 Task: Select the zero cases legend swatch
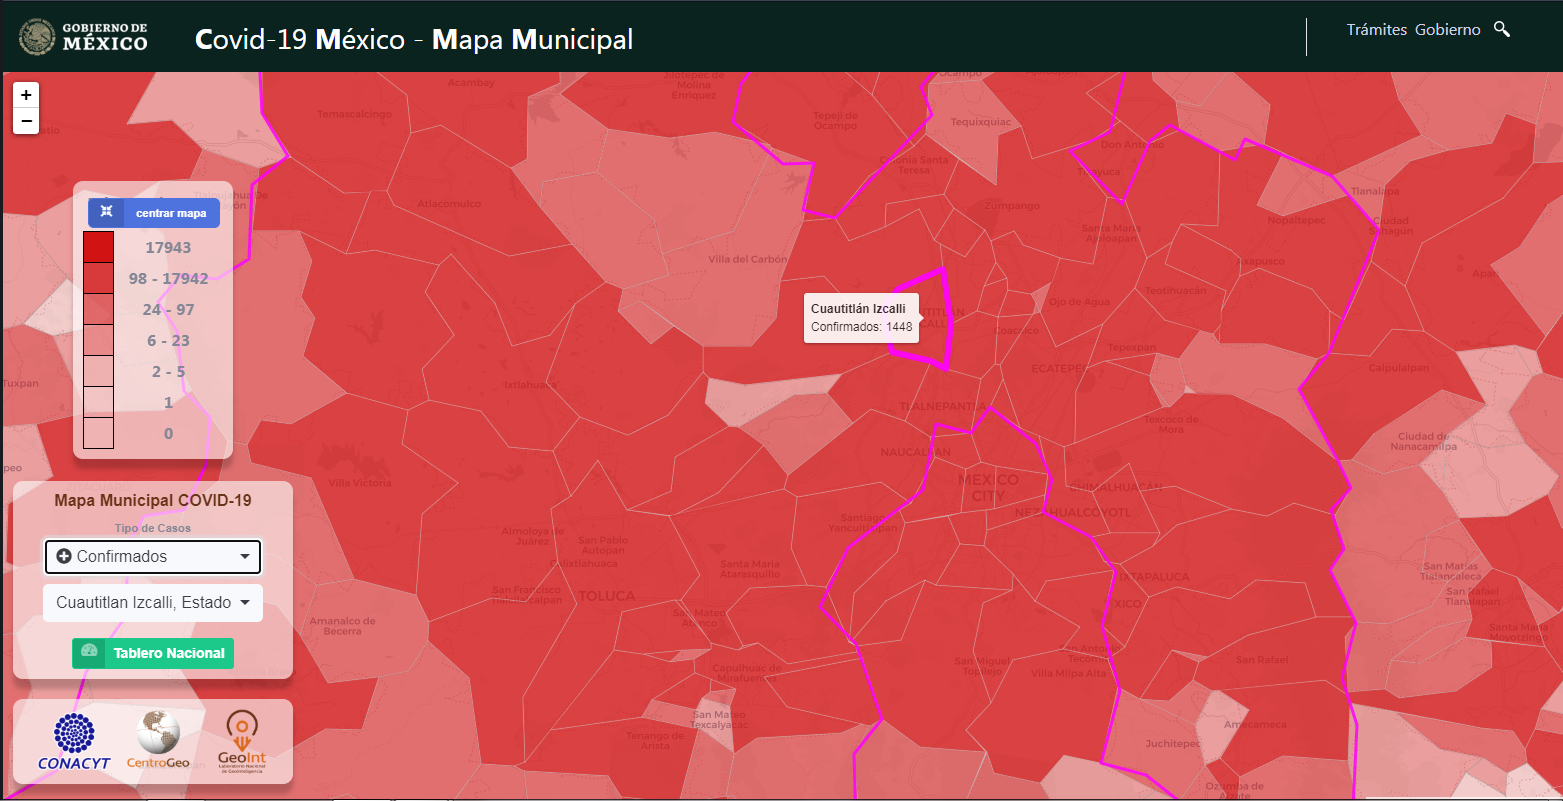pyautogui.click(x=98, y=433)
